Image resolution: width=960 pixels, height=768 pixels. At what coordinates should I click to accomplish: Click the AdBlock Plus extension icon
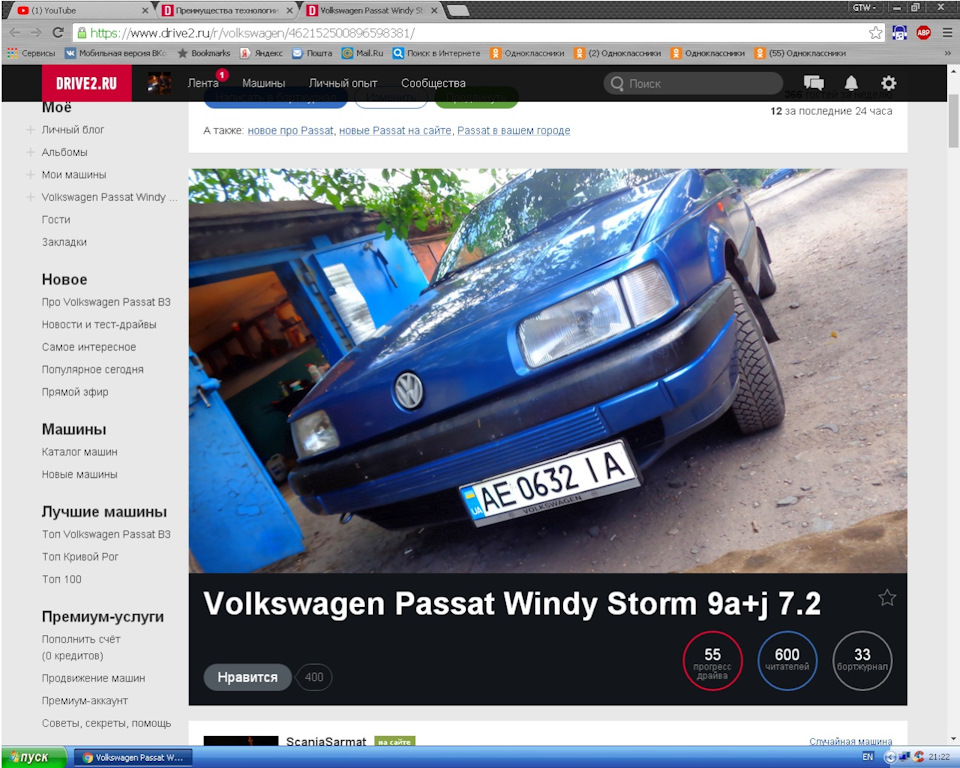click(923, 33)
